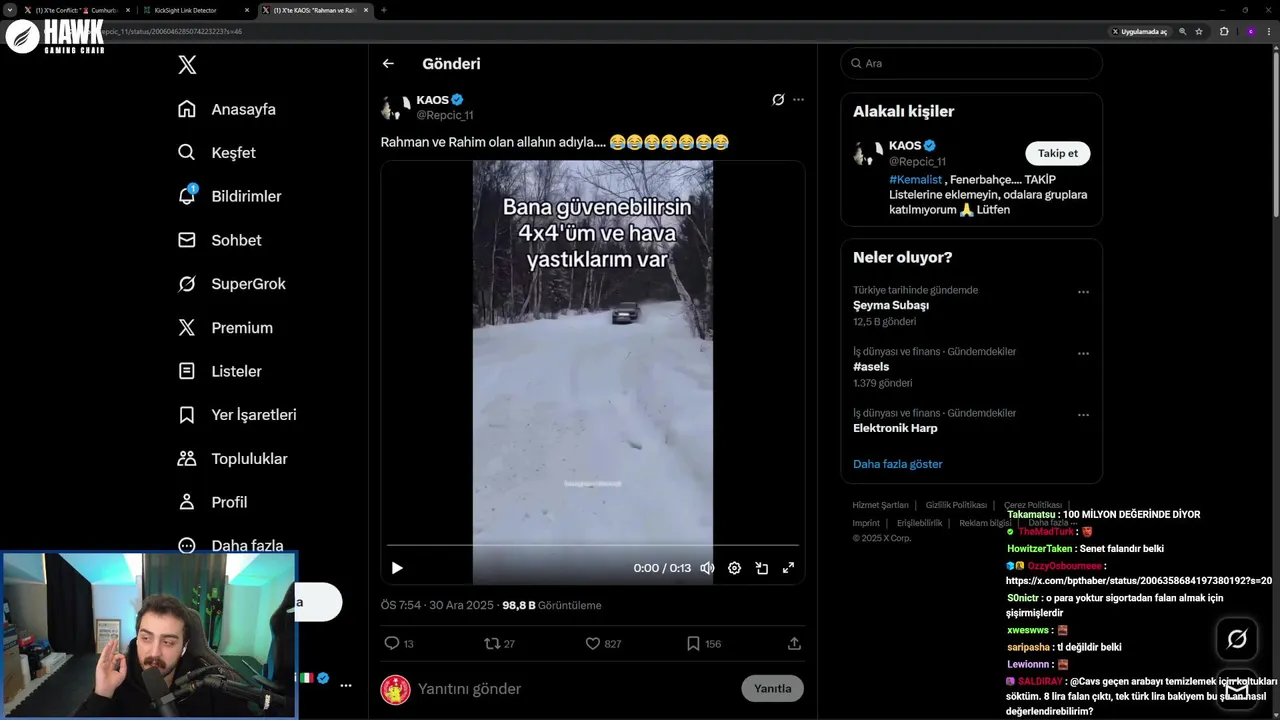Open a new browser tab
The image size is (1280, 720).
(x=384, y=10)
